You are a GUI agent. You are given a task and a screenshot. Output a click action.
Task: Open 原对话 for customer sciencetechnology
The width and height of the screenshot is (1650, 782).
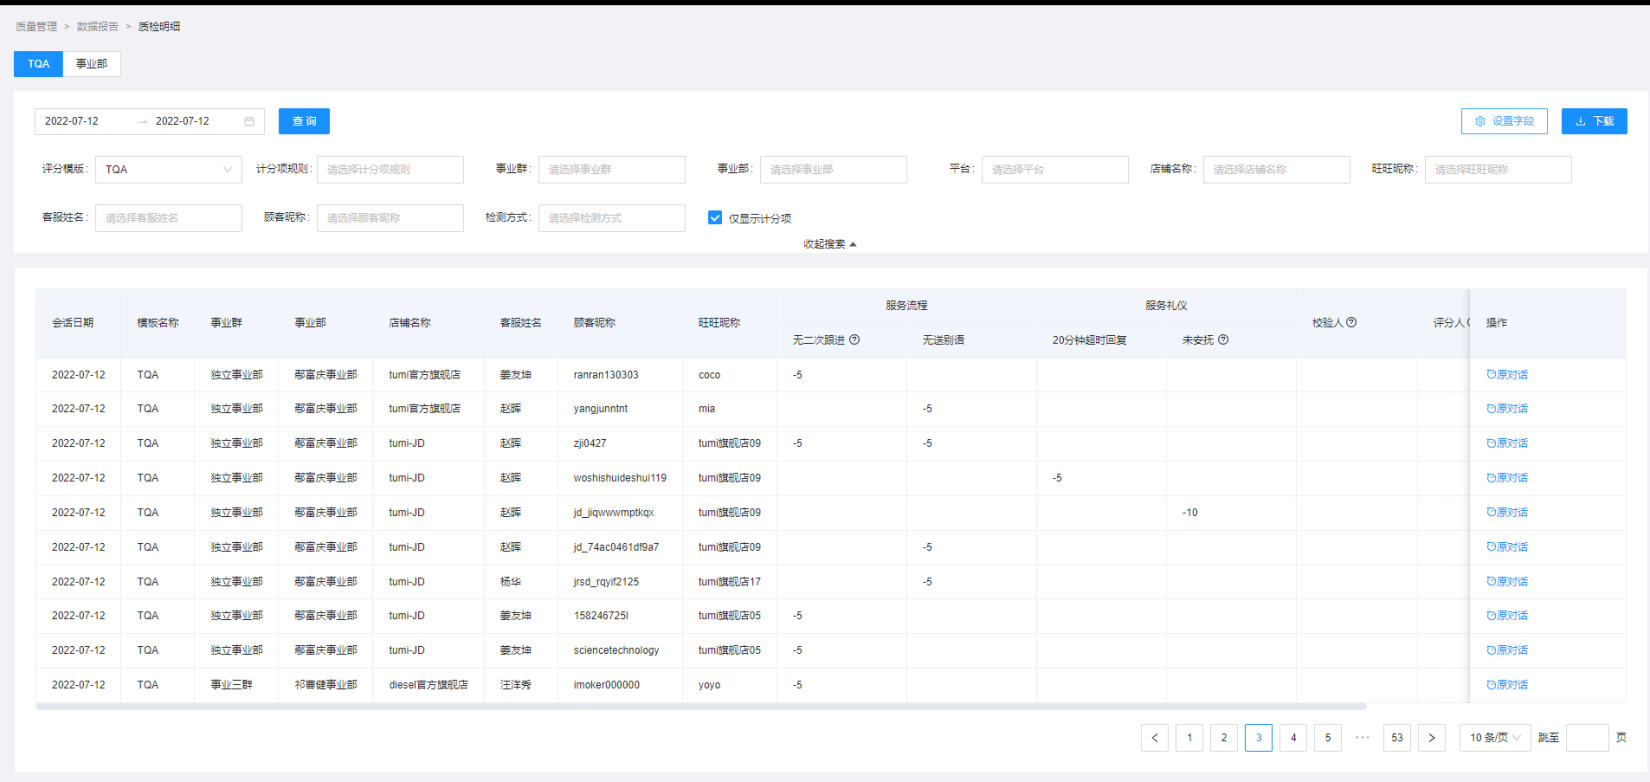tap(1507, 650)
